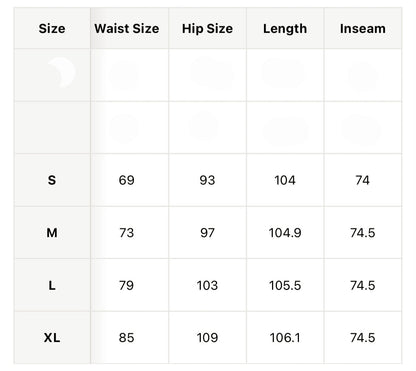
Task: Select the XL size row label
Action: coord(52,338)
